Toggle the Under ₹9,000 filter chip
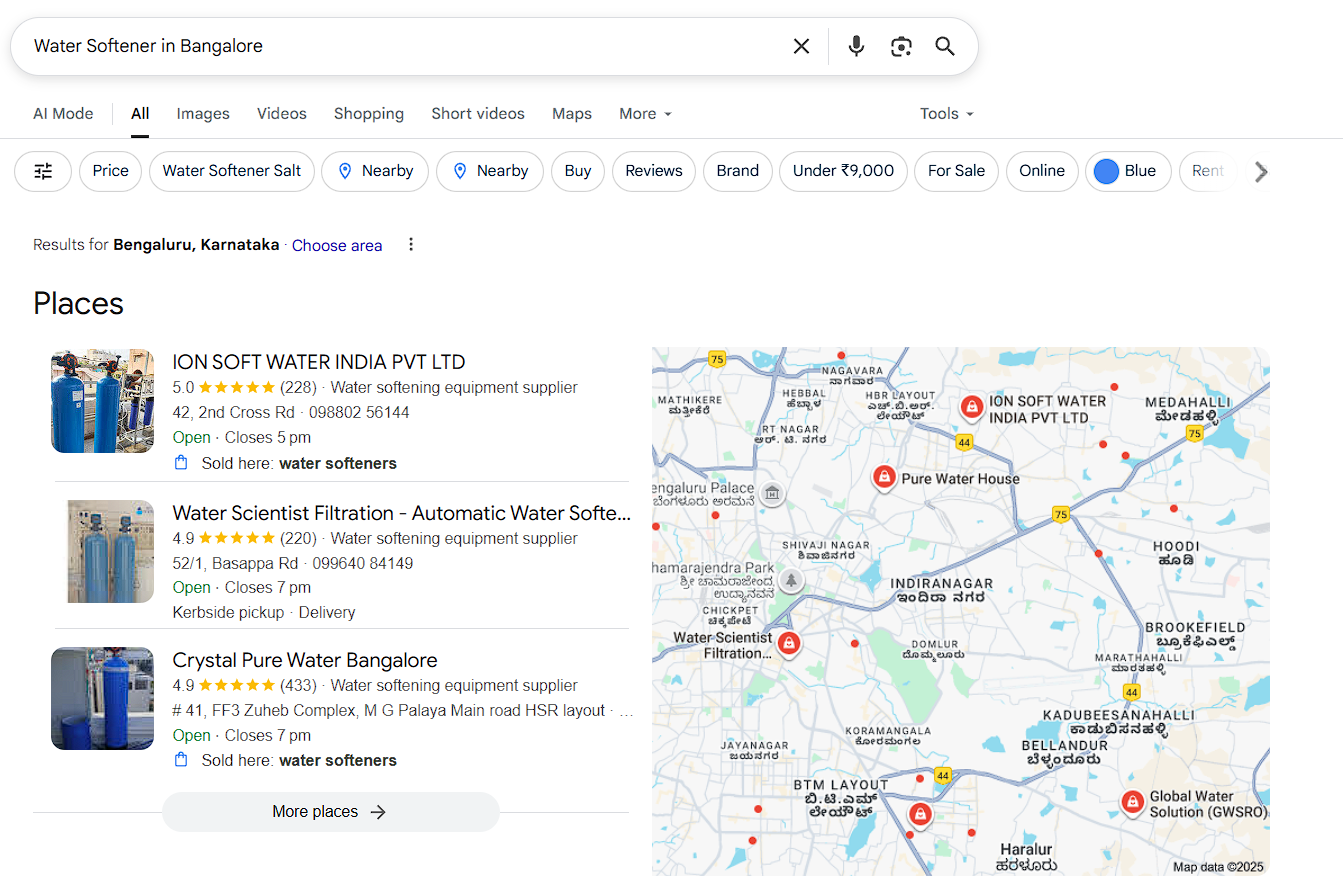Screen dimensions: 1343x879 pyautogui.click(x=843, y=171)
